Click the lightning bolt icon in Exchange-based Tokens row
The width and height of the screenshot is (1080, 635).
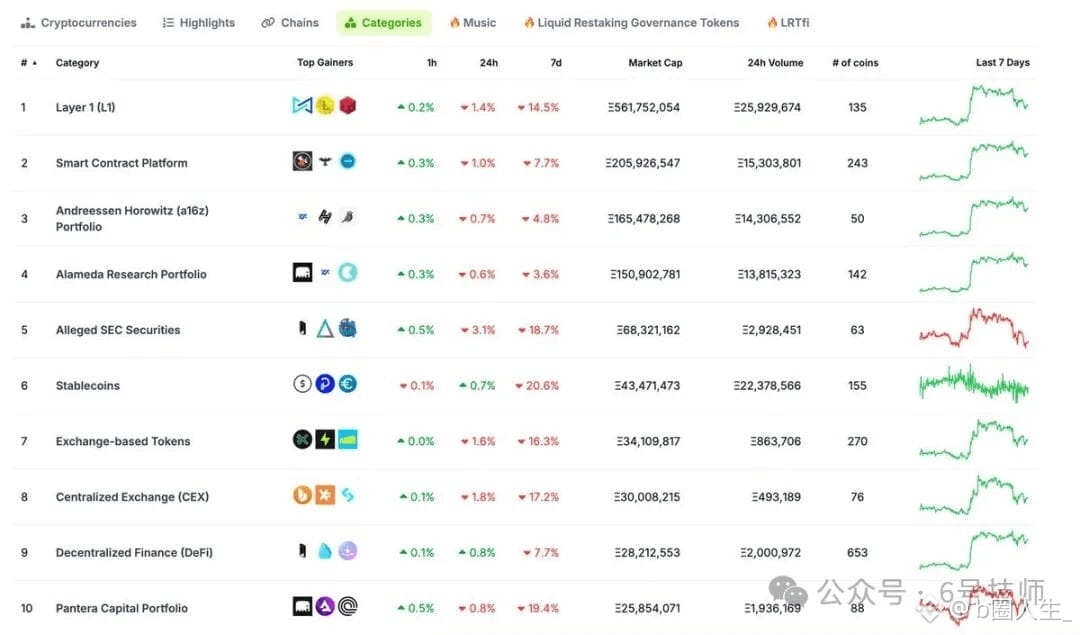[x=325, y=440]
